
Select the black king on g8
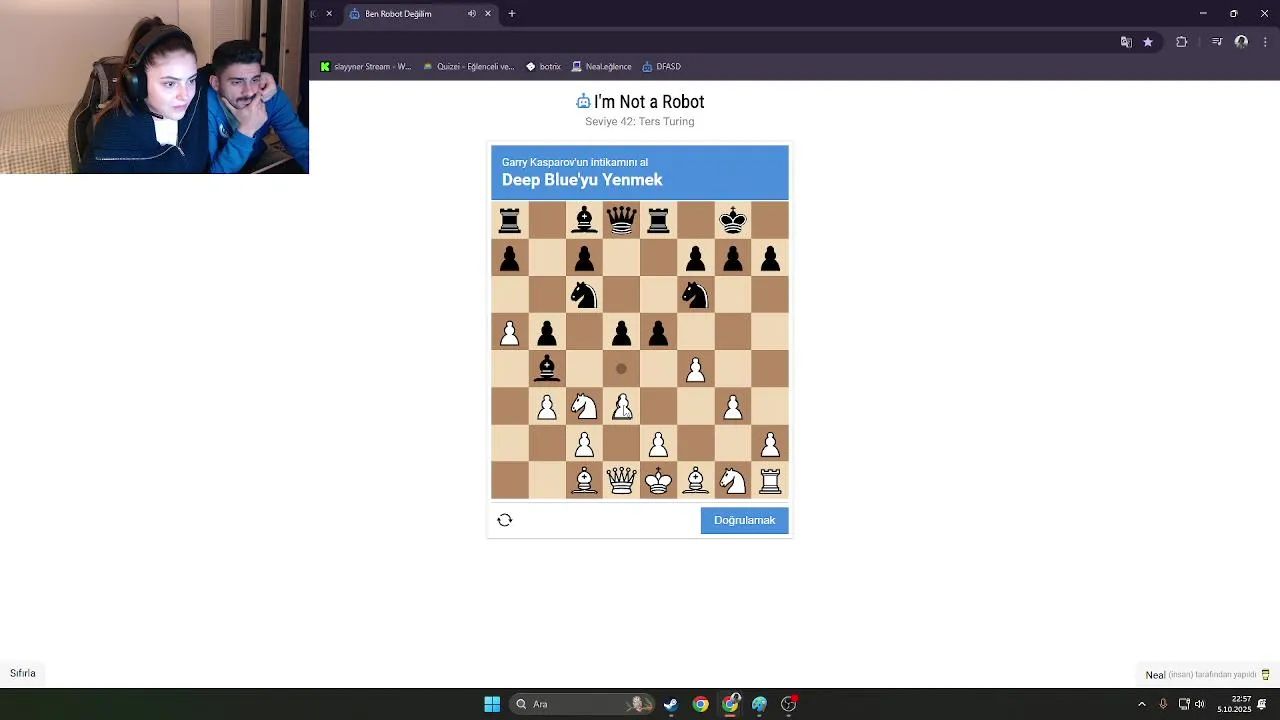coord(733,220)
